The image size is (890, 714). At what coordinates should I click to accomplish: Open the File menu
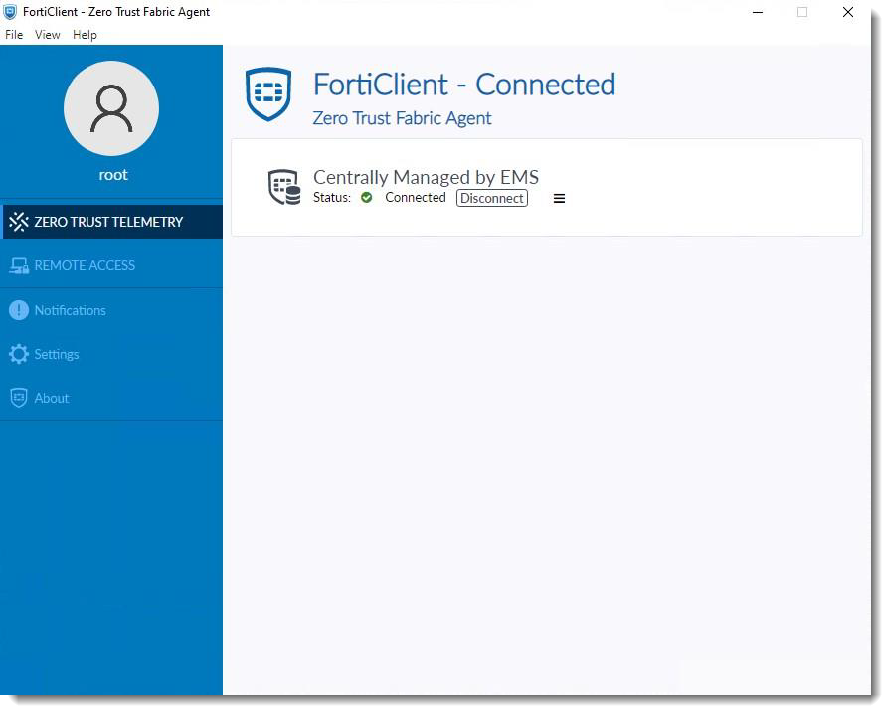pos(13,34)
